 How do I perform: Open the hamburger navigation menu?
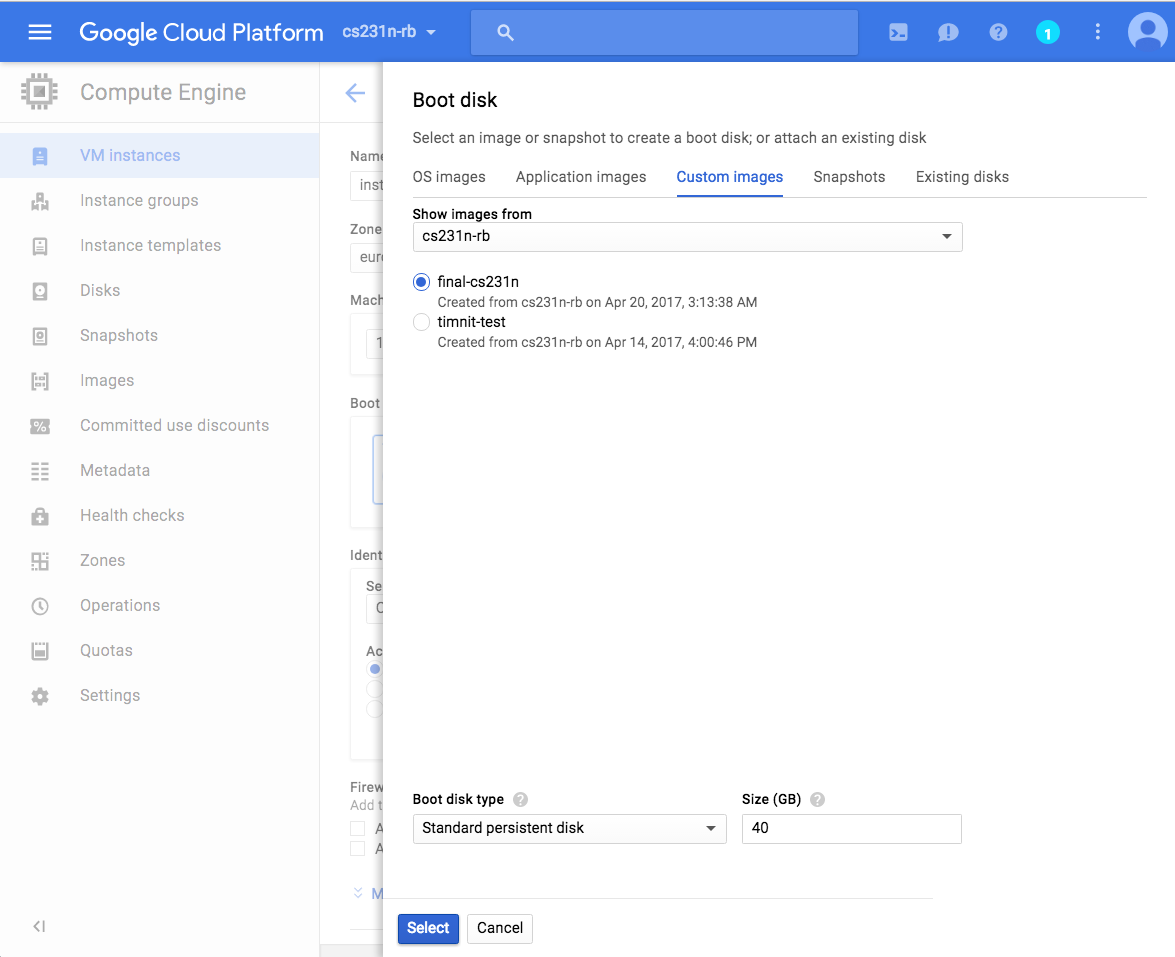pos(39,32)
